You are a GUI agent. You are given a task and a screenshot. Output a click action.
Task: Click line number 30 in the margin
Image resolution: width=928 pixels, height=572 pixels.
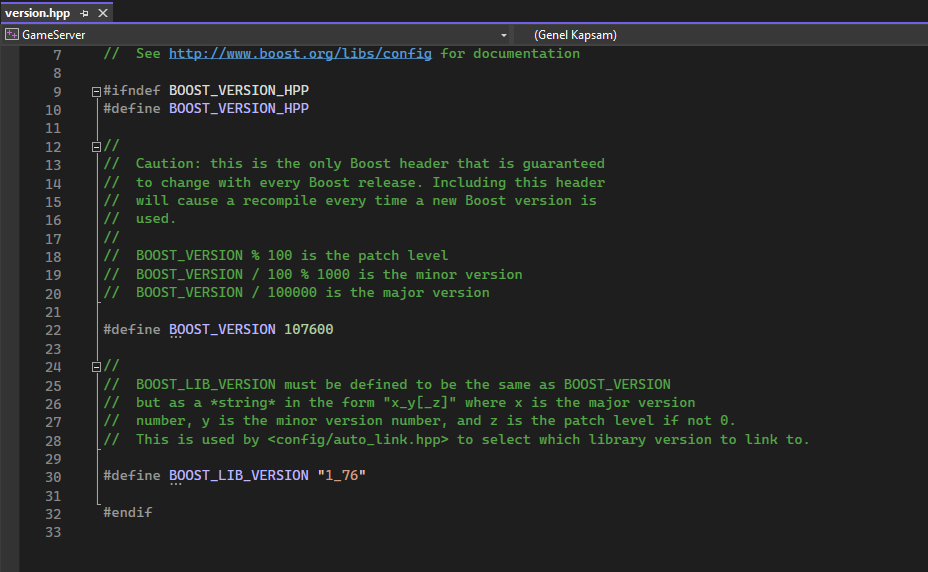pyautogui.click(x=53, y=477)
